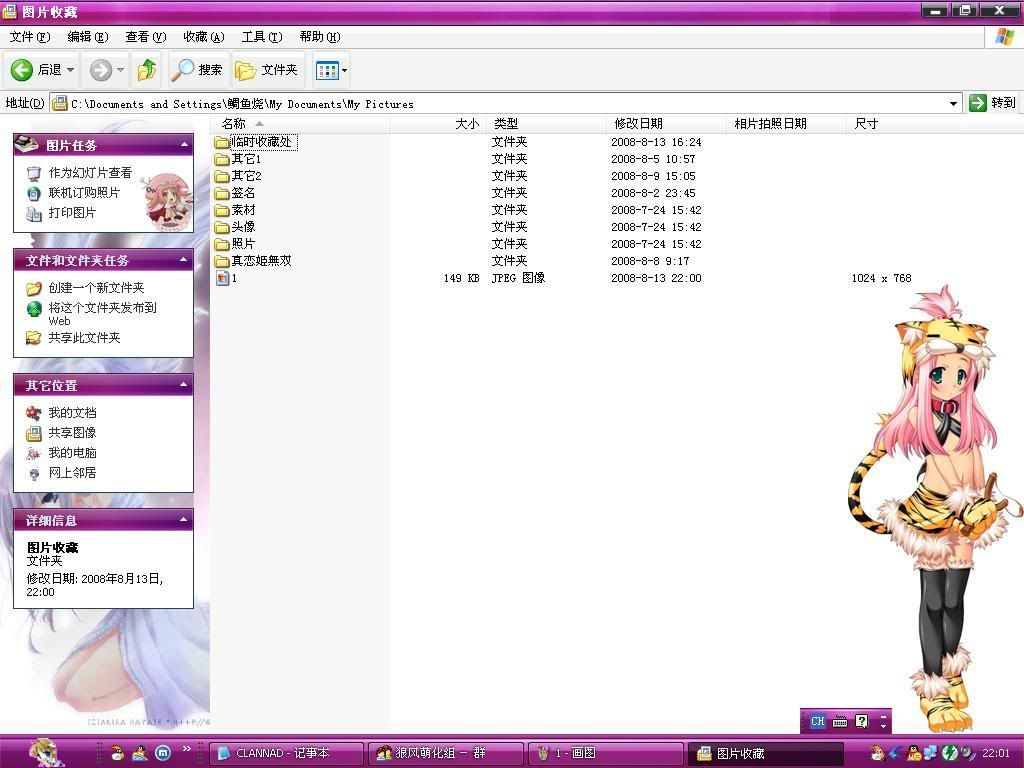Click 将这个文件夹发布到 Web link
This screenshot has height=768, width=1024.
coord(103,313)
